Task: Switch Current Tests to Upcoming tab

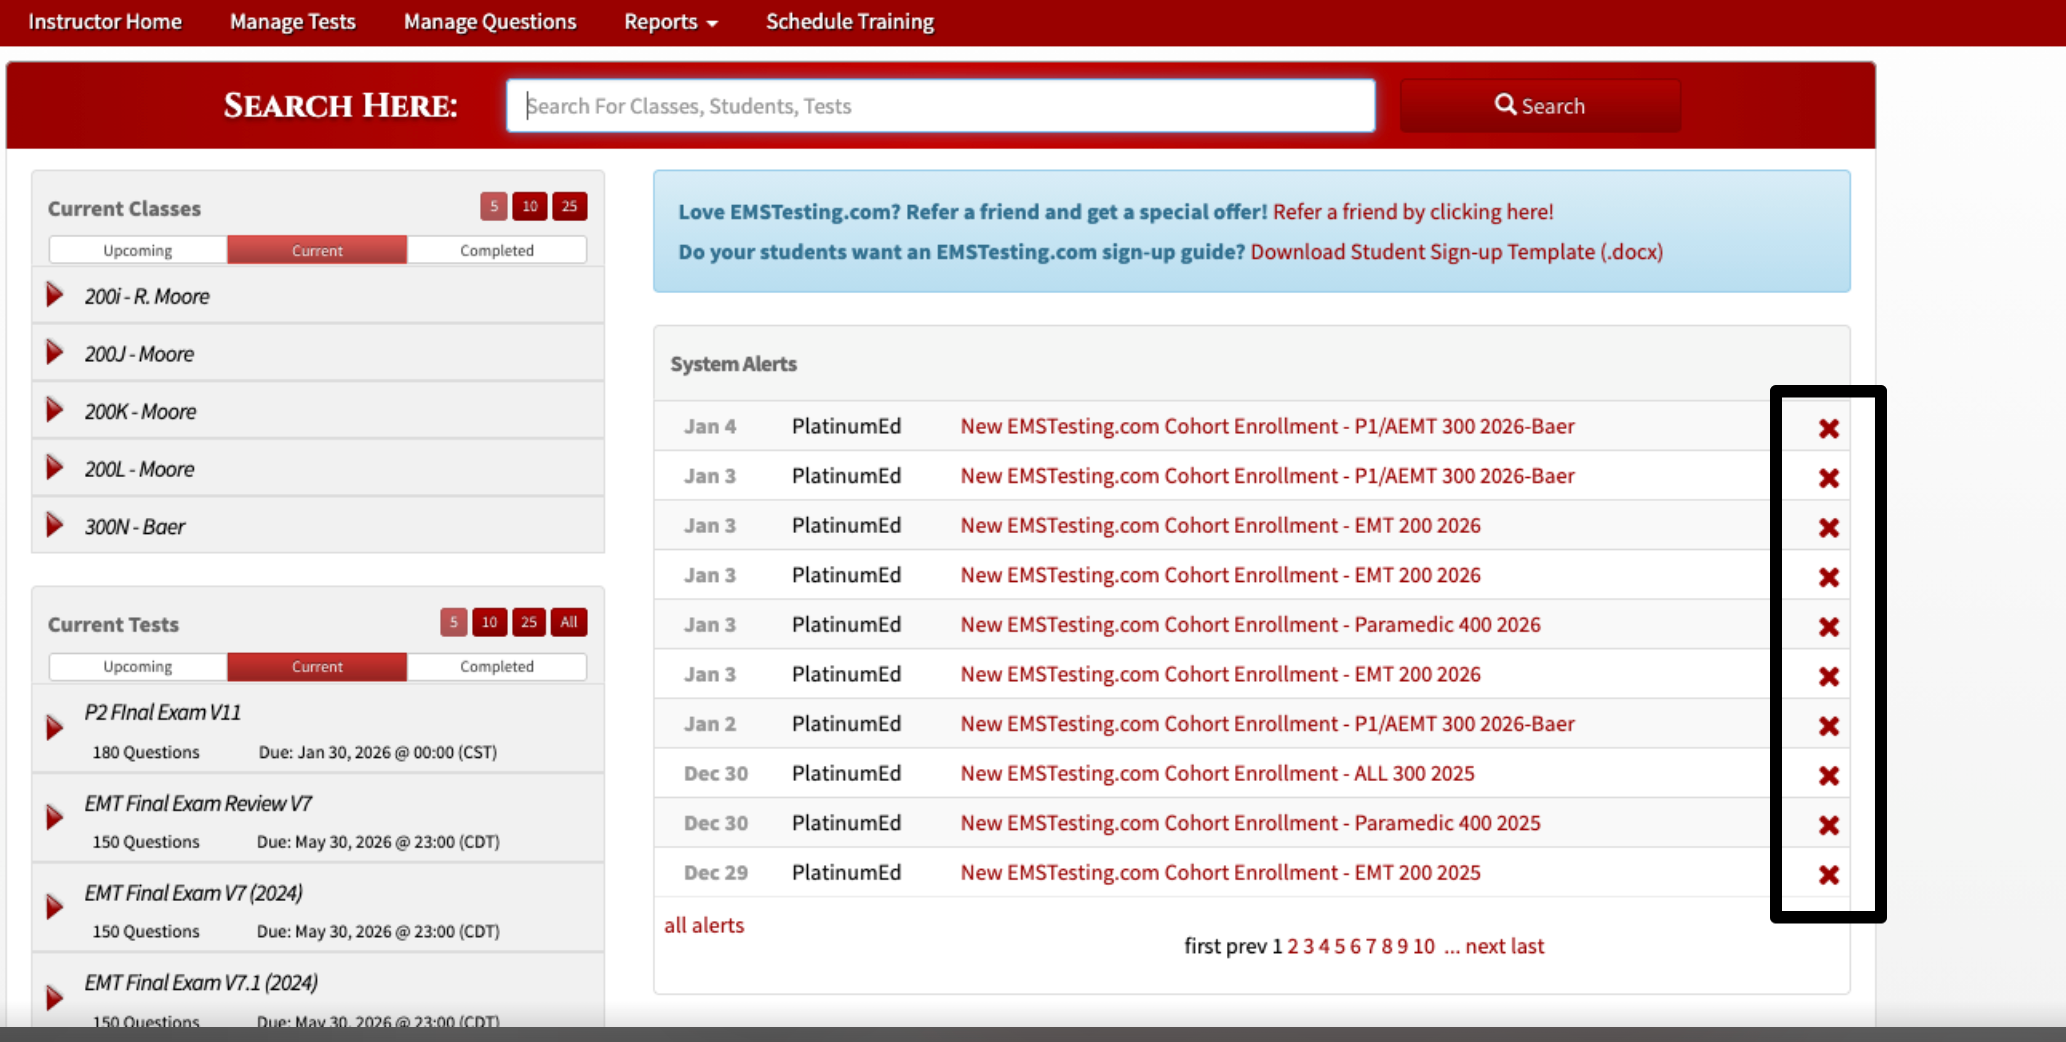Action: click(x=138, y=666)
